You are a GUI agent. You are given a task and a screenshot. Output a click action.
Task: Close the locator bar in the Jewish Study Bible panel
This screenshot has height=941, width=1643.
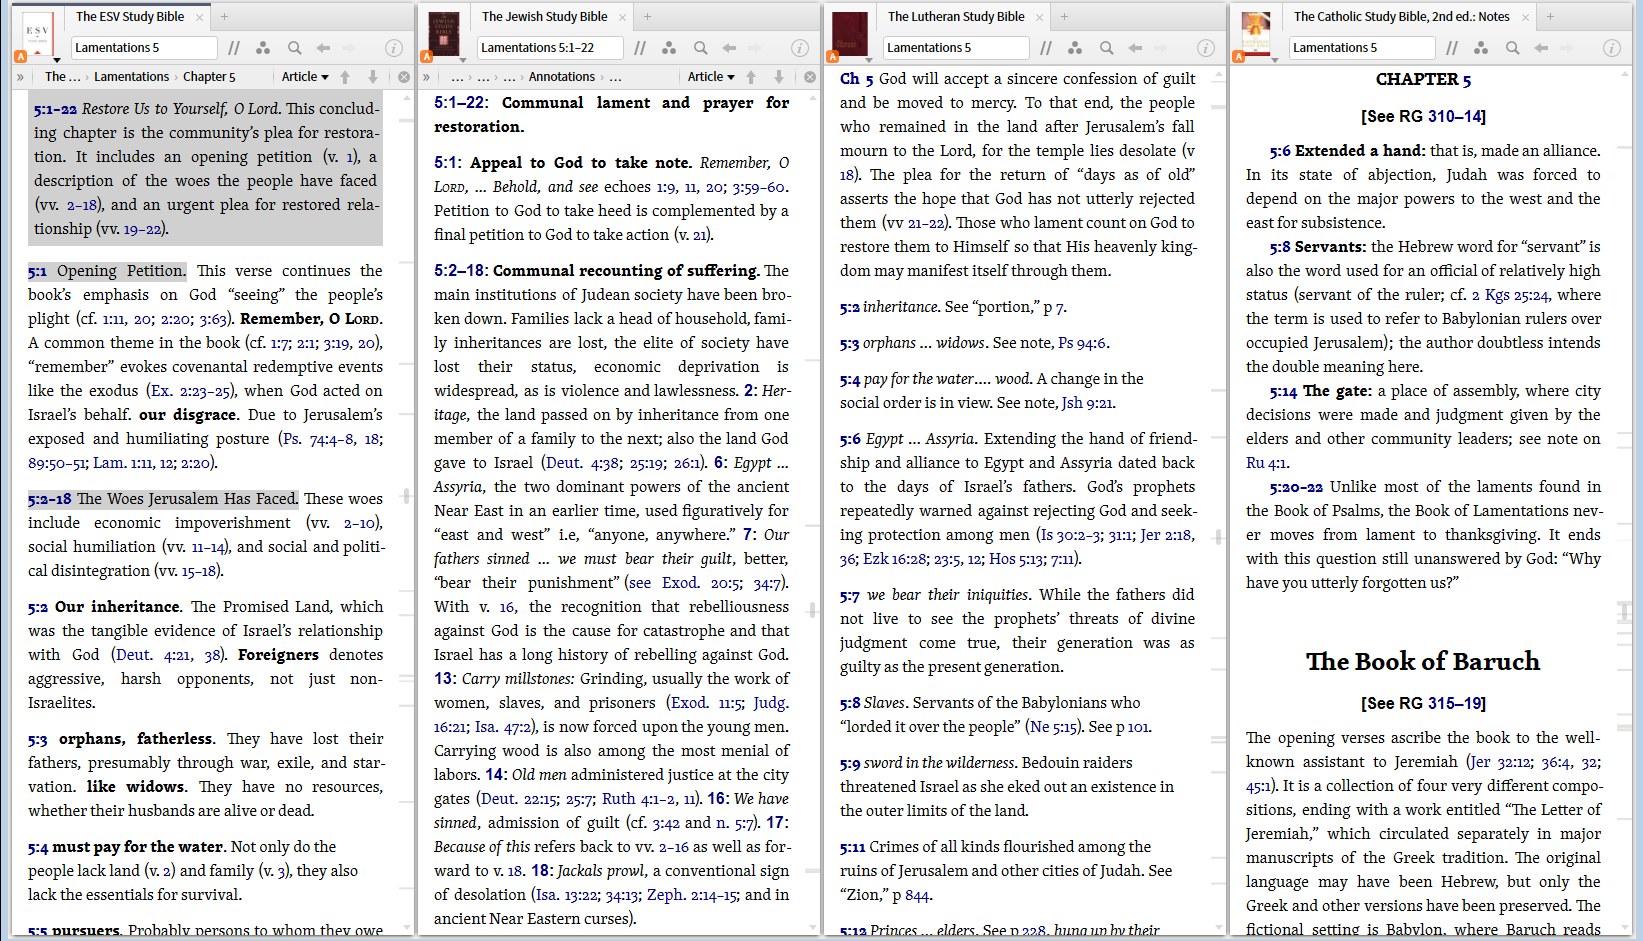click(810, 77)
